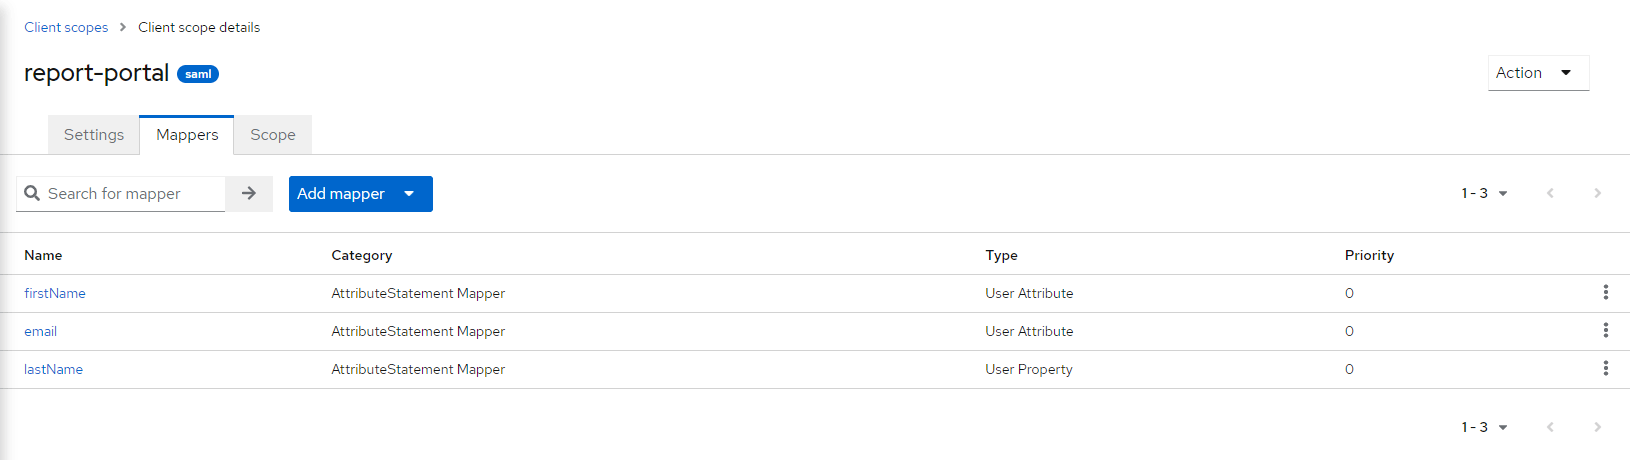Go to previous page in bottom pagination
Image resolution: width=1630 pixels, height=460 pixels.
(1550, 427)
